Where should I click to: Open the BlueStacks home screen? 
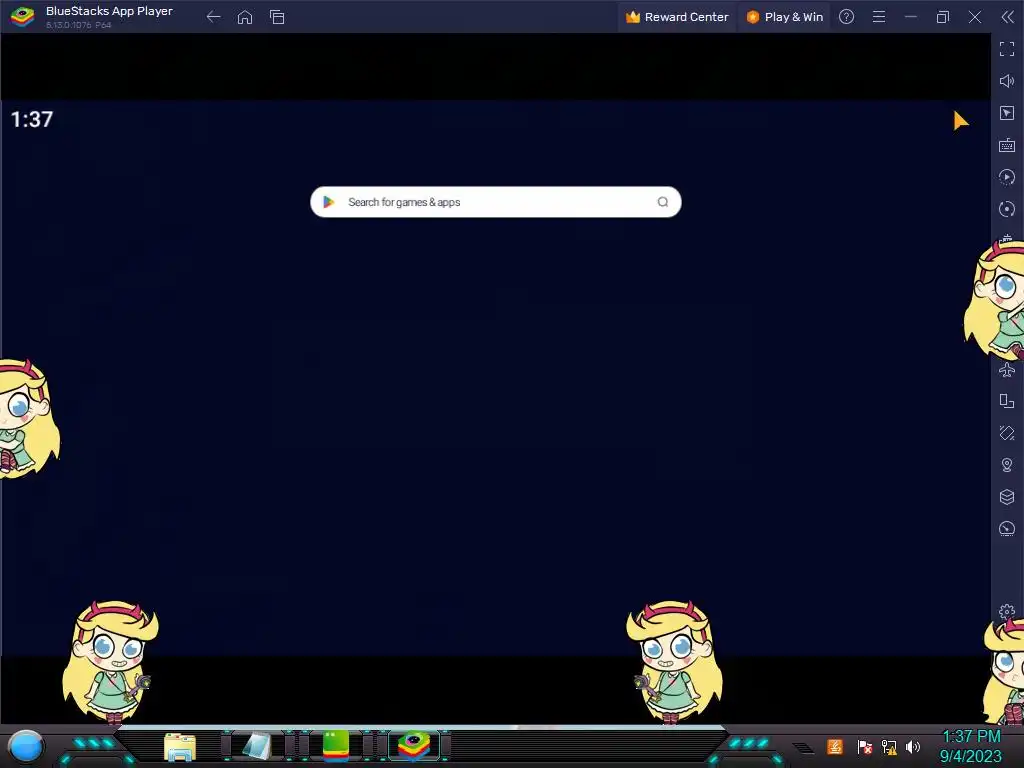(245, 17)
